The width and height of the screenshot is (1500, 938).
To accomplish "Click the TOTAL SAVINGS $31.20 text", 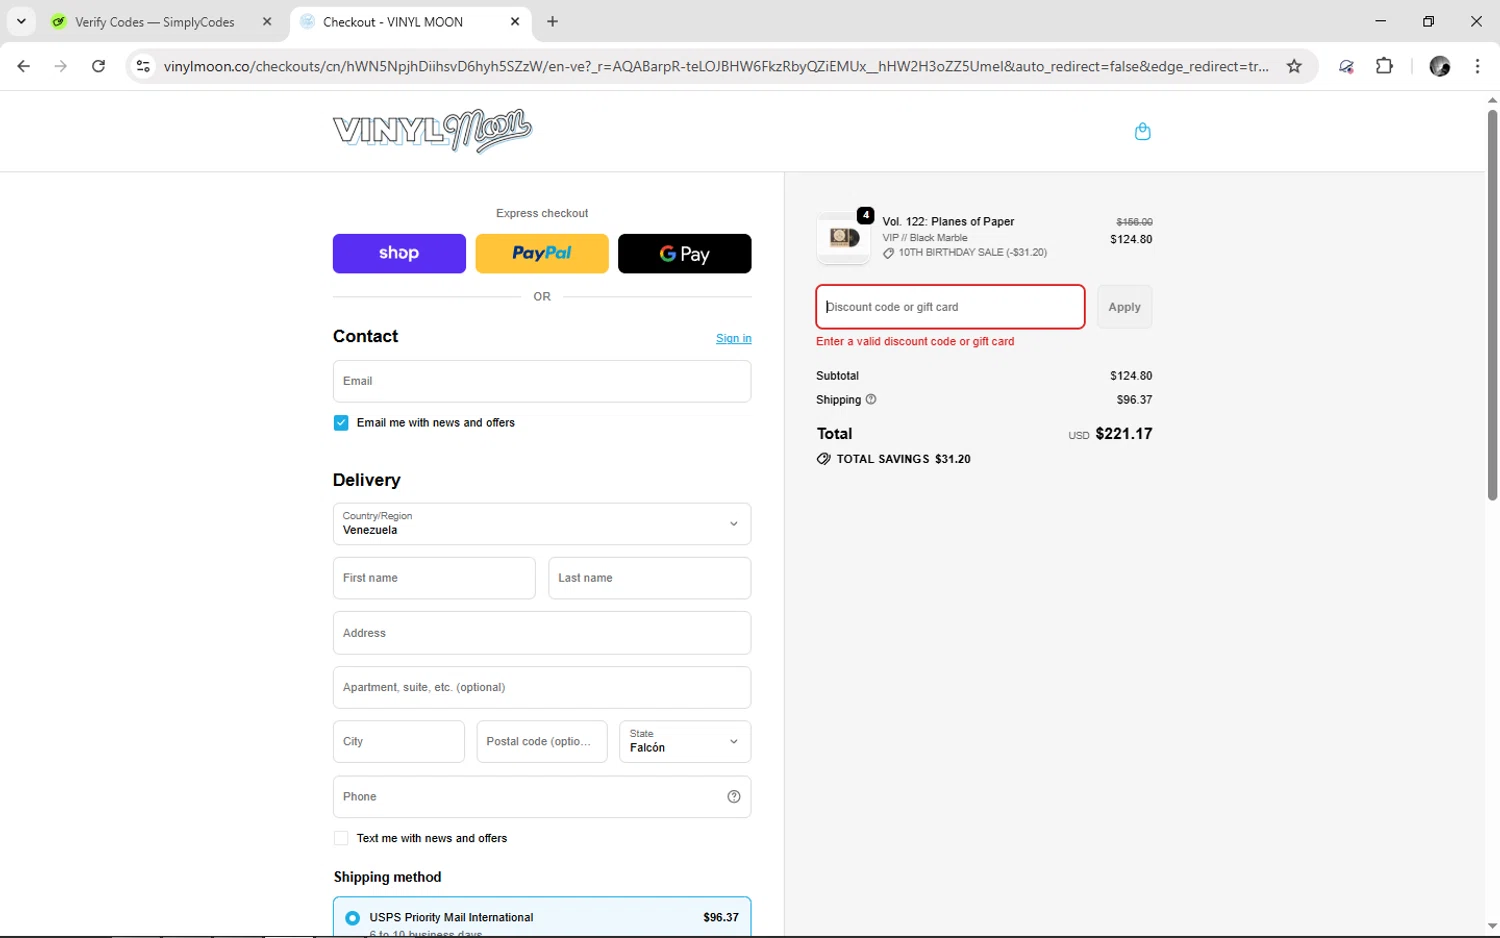I will tap(903, 459).
